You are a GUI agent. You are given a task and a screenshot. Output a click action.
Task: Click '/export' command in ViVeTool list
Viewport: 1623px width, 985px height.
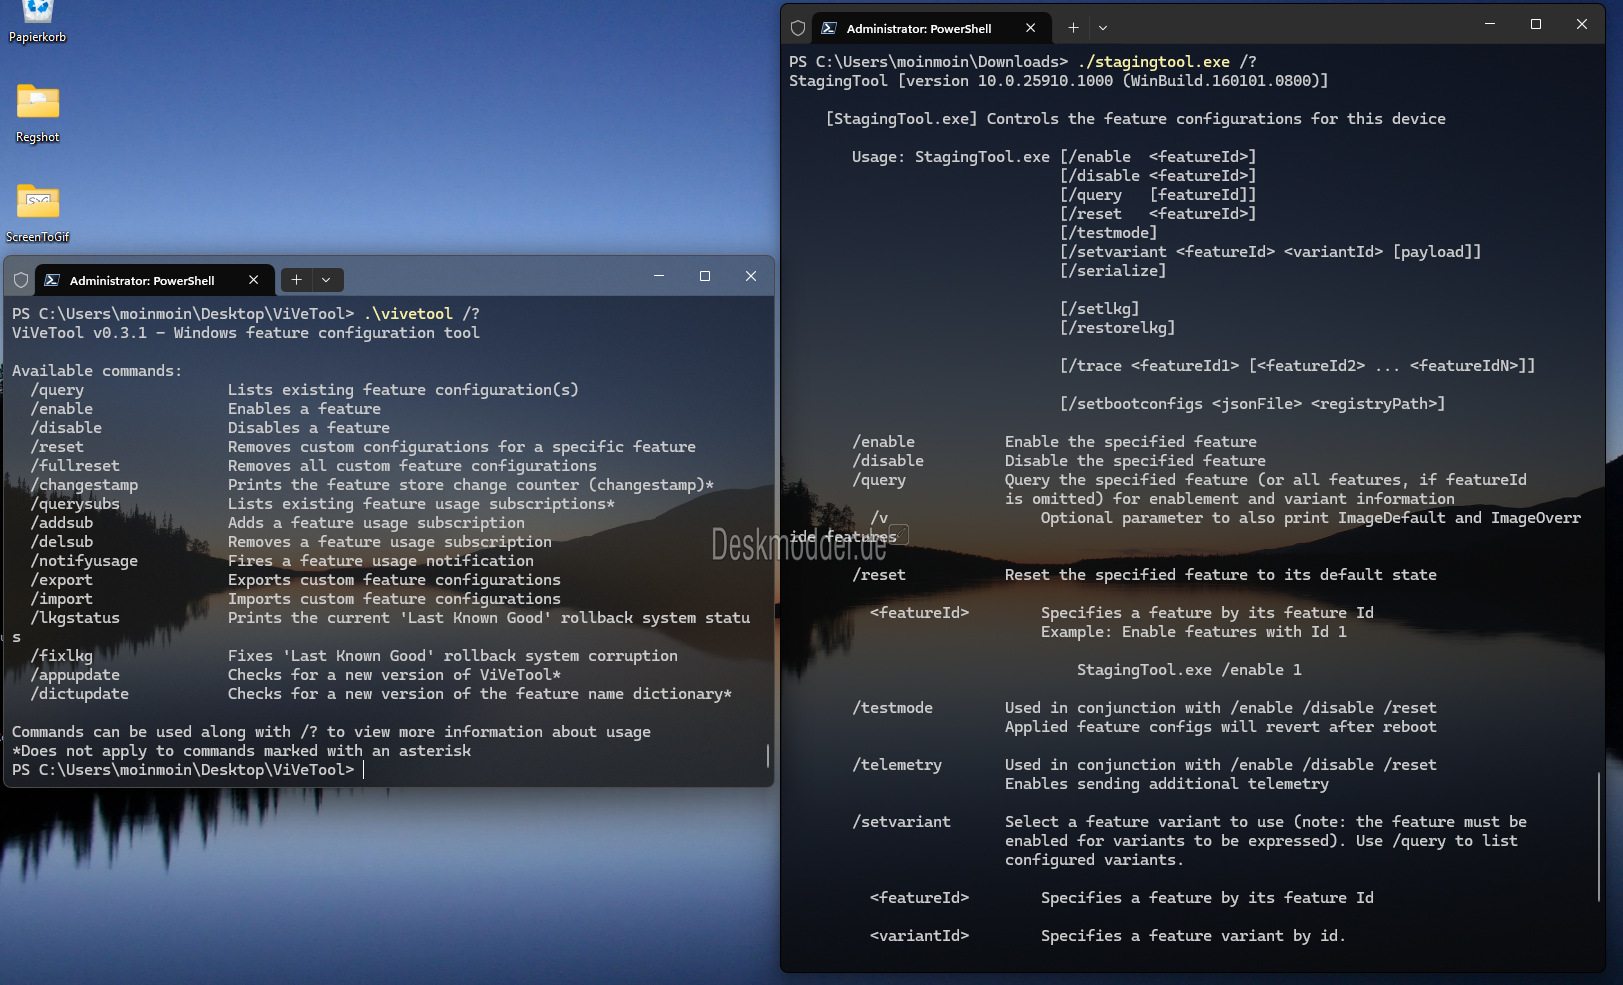62,580
